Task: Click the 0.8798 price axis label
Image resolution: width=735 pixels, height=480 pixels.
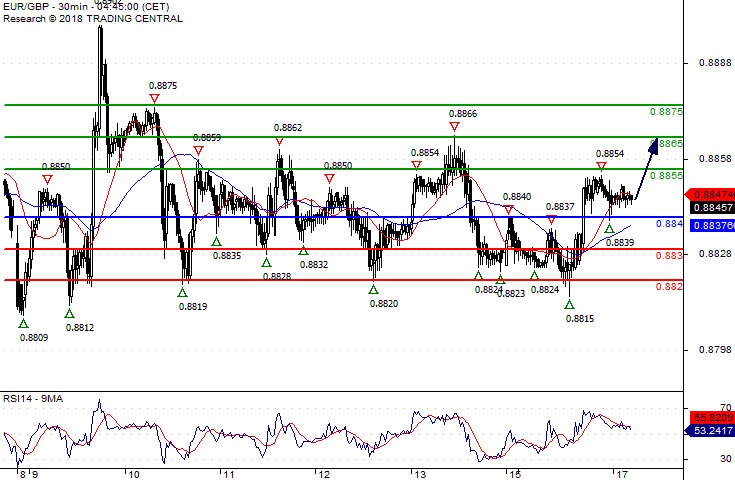Action: click(x=715, y=350)
